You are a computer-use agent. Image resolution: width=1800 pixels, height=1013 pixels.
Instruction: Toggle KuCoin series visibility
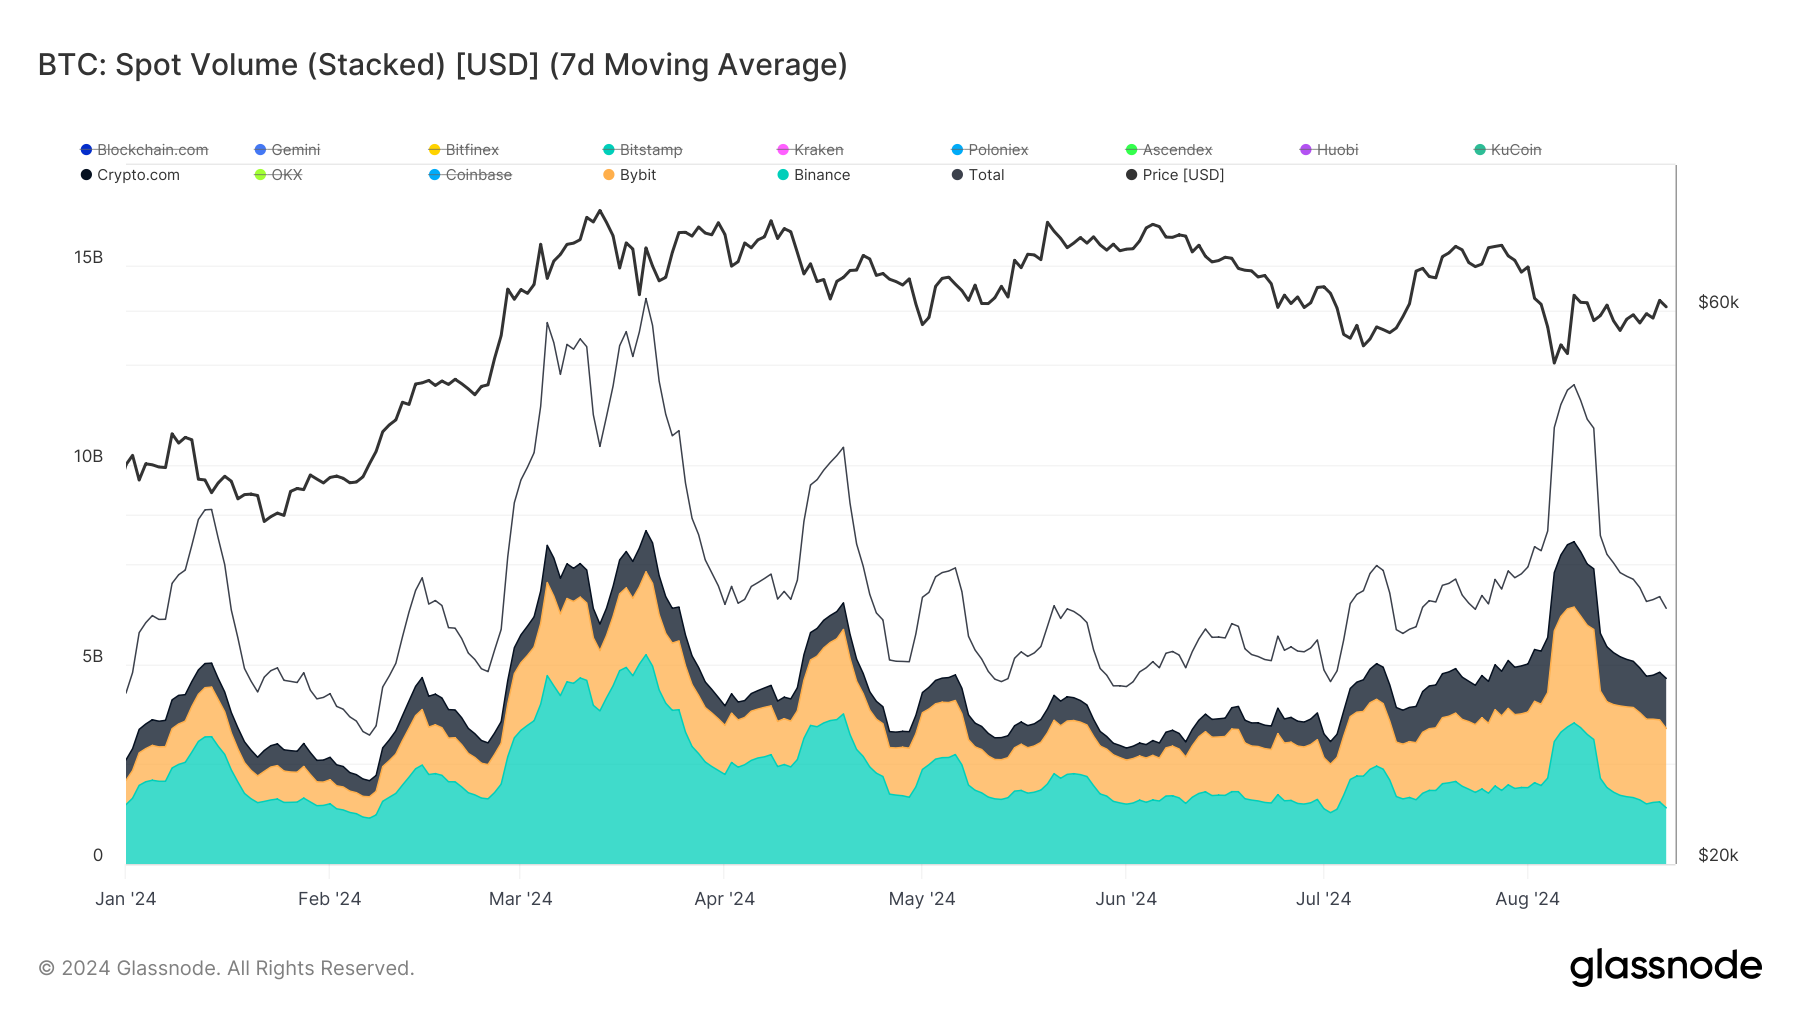(1508, 150)
